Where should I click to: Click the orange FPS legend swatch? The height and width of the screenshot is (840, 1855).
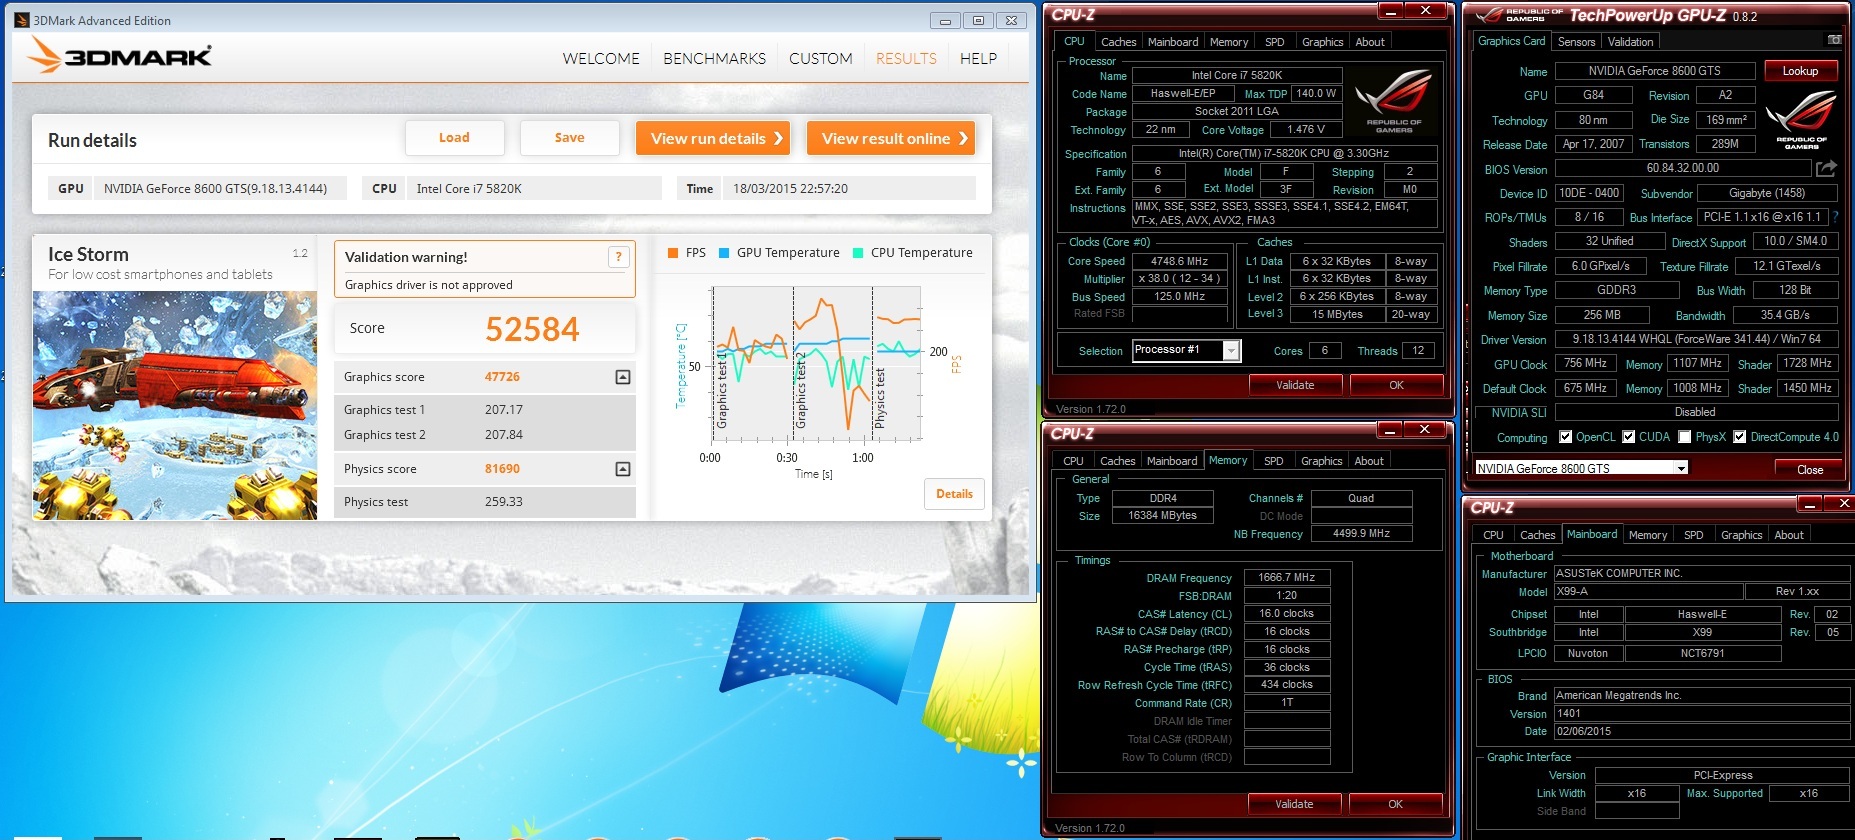673,253
